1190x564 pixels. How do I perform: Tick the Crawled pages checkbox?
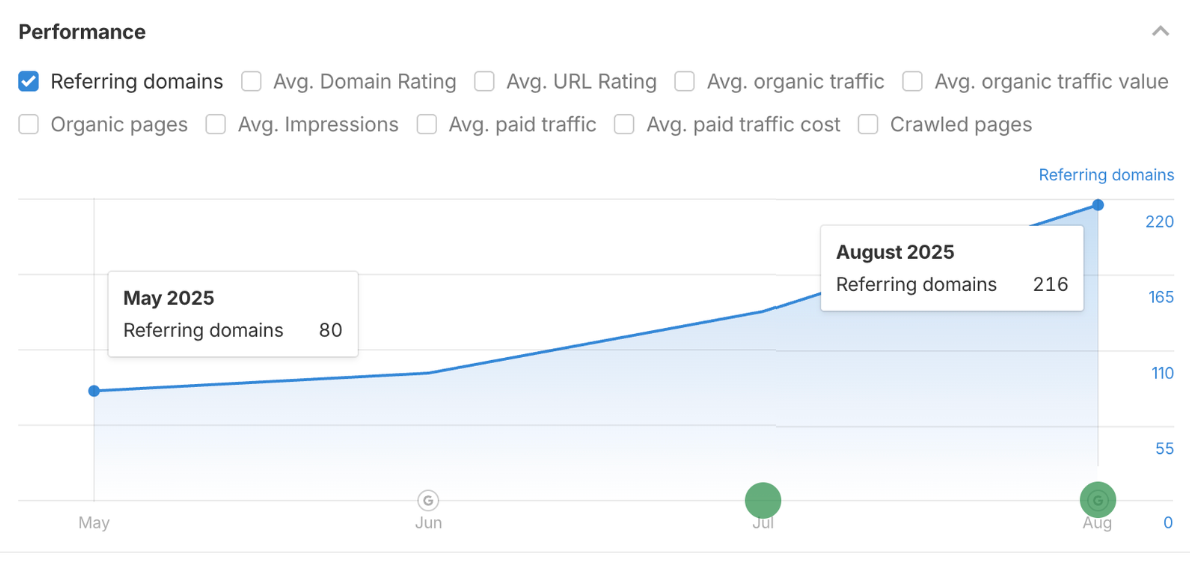[868, 124]
